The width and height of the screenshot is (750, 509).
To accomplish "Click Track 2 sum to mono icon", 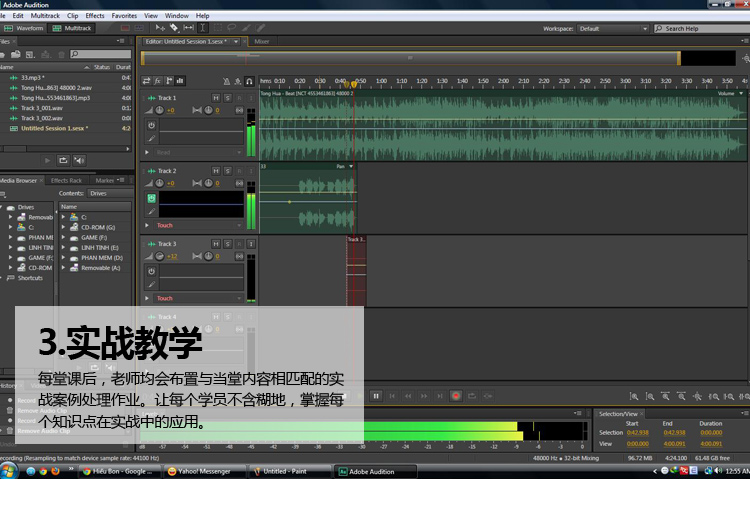I will pyautogui.click(x=239, y=184).
